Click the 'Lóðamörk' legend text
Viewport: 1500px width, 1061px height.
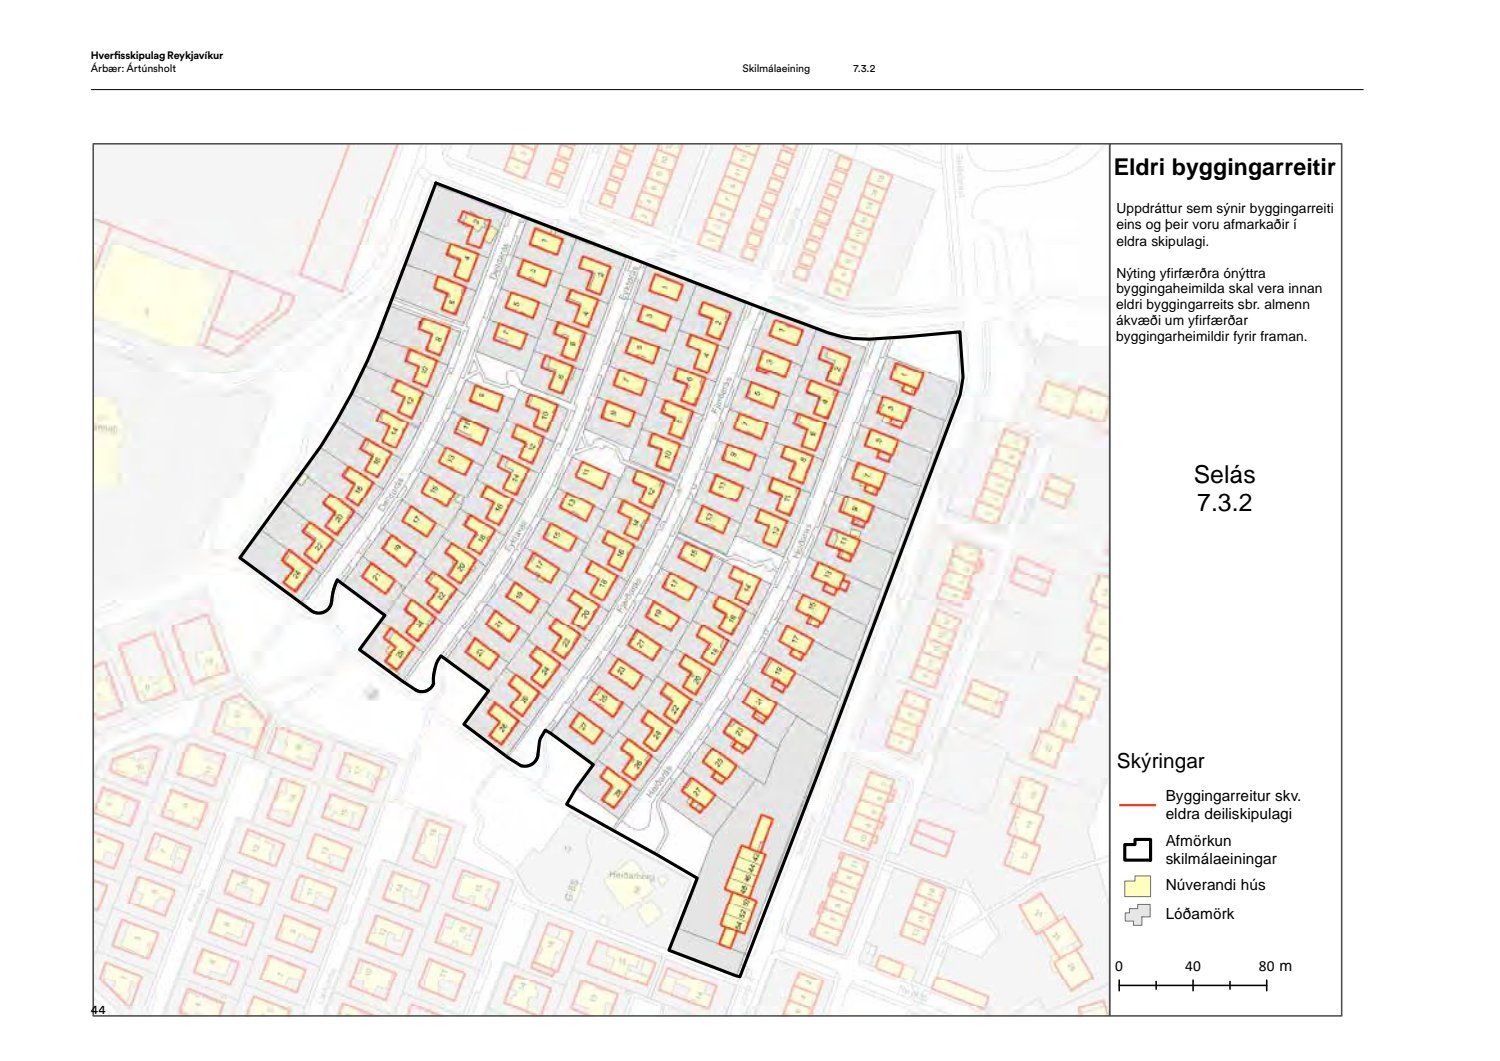click(1199, 914)
